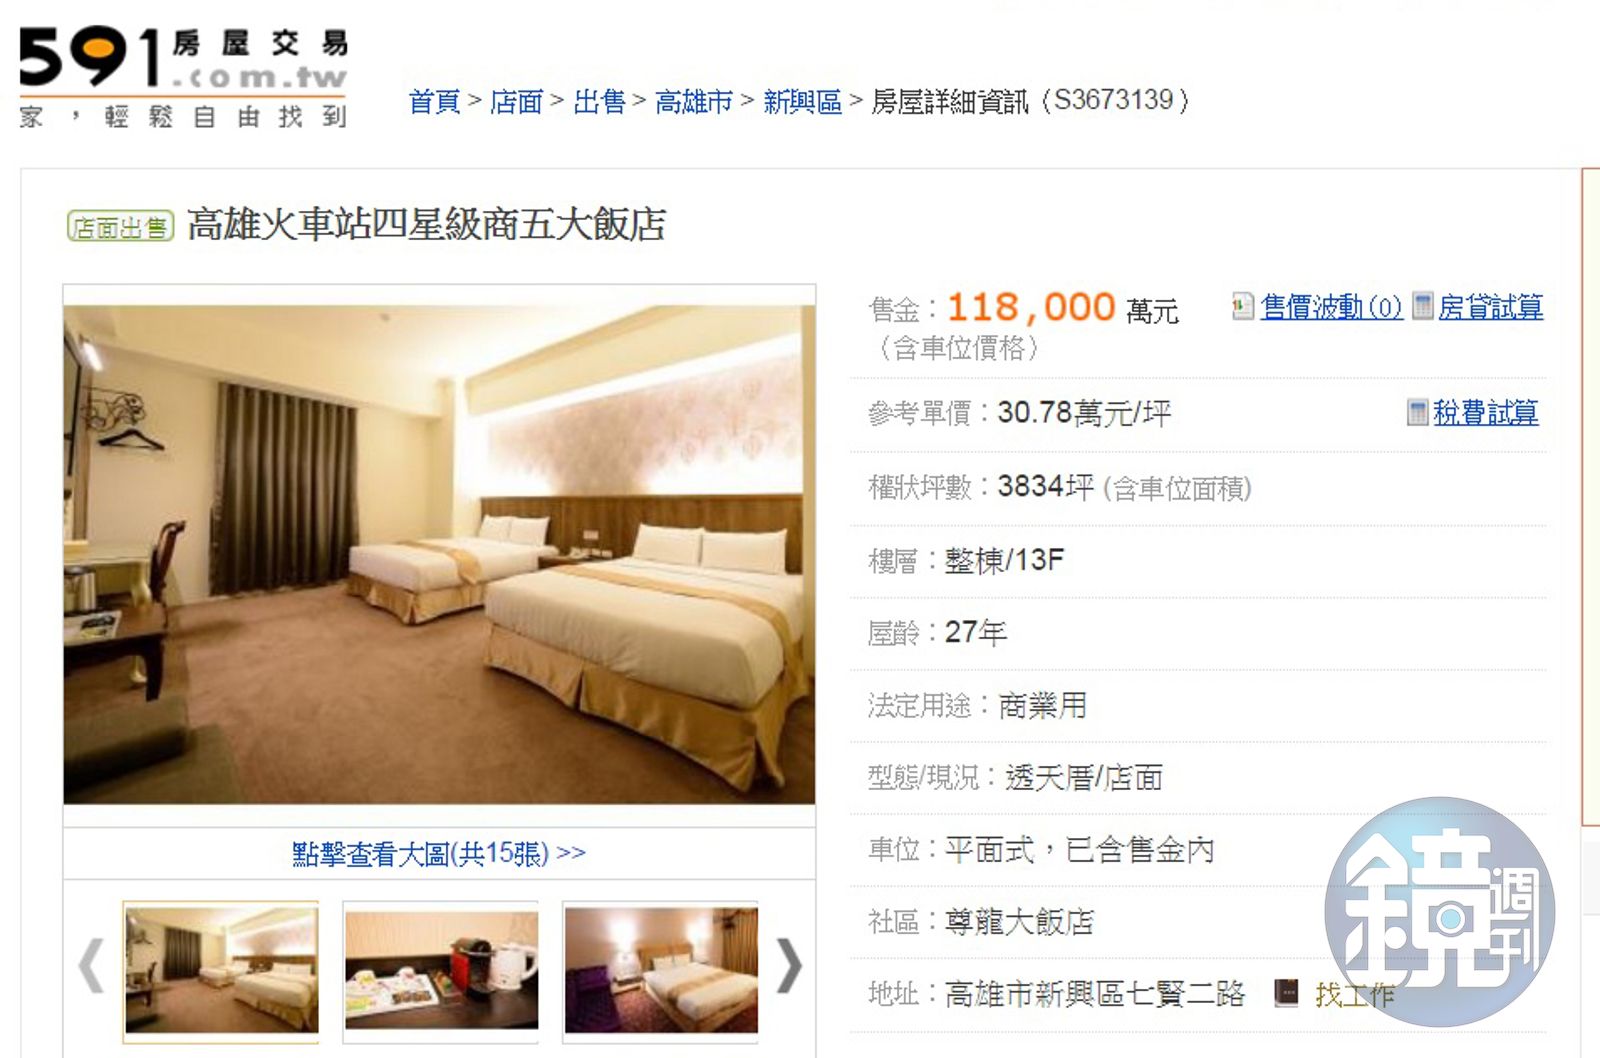This screenshot has height=1058, width=1600.
Task: Show next thumbnails with right arrow
Action: coord(789,967)
